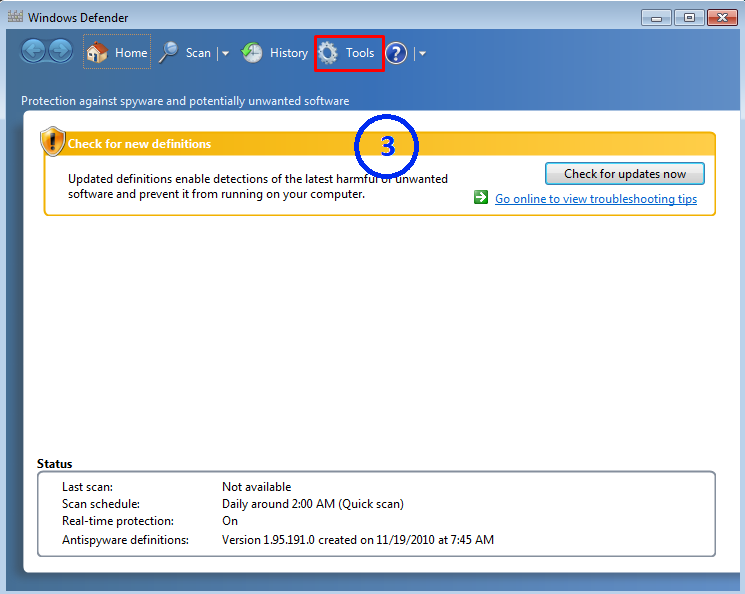The image size is (745, 594).
Task: Click the Windows Defender title bar icon
Action: [x=14, y=18]
